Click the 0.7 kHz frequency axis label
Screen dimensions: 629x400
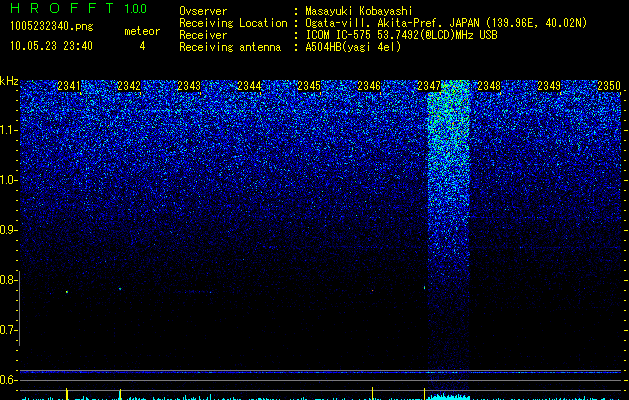coord(8,330)
